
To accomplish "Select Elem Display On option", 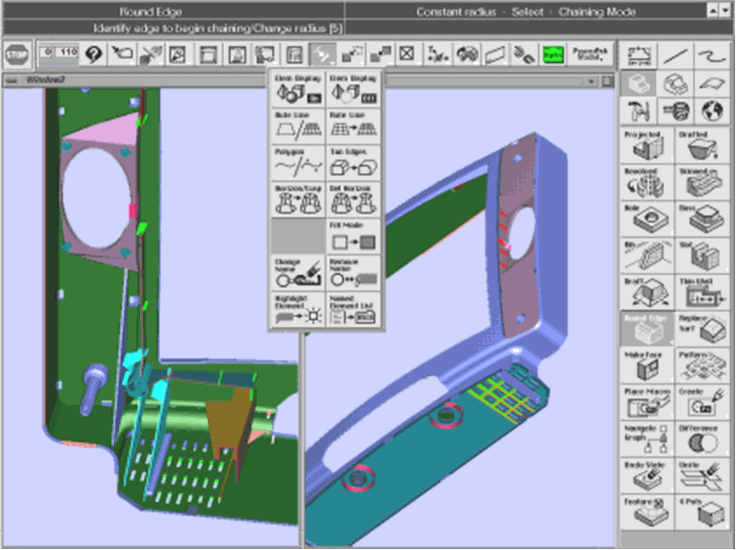I will point(298,89).
